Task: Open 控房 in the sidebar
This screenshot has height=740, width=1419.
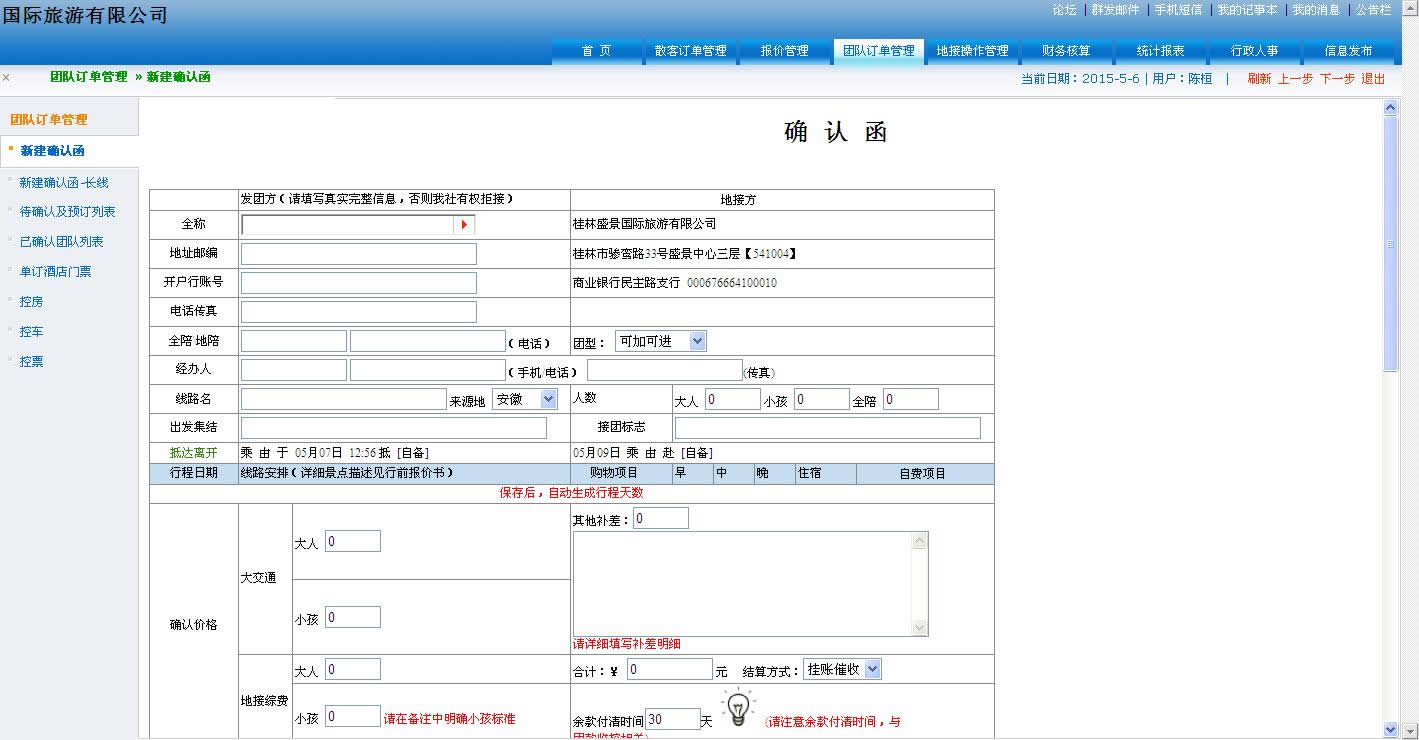Action: click(31, 302)
